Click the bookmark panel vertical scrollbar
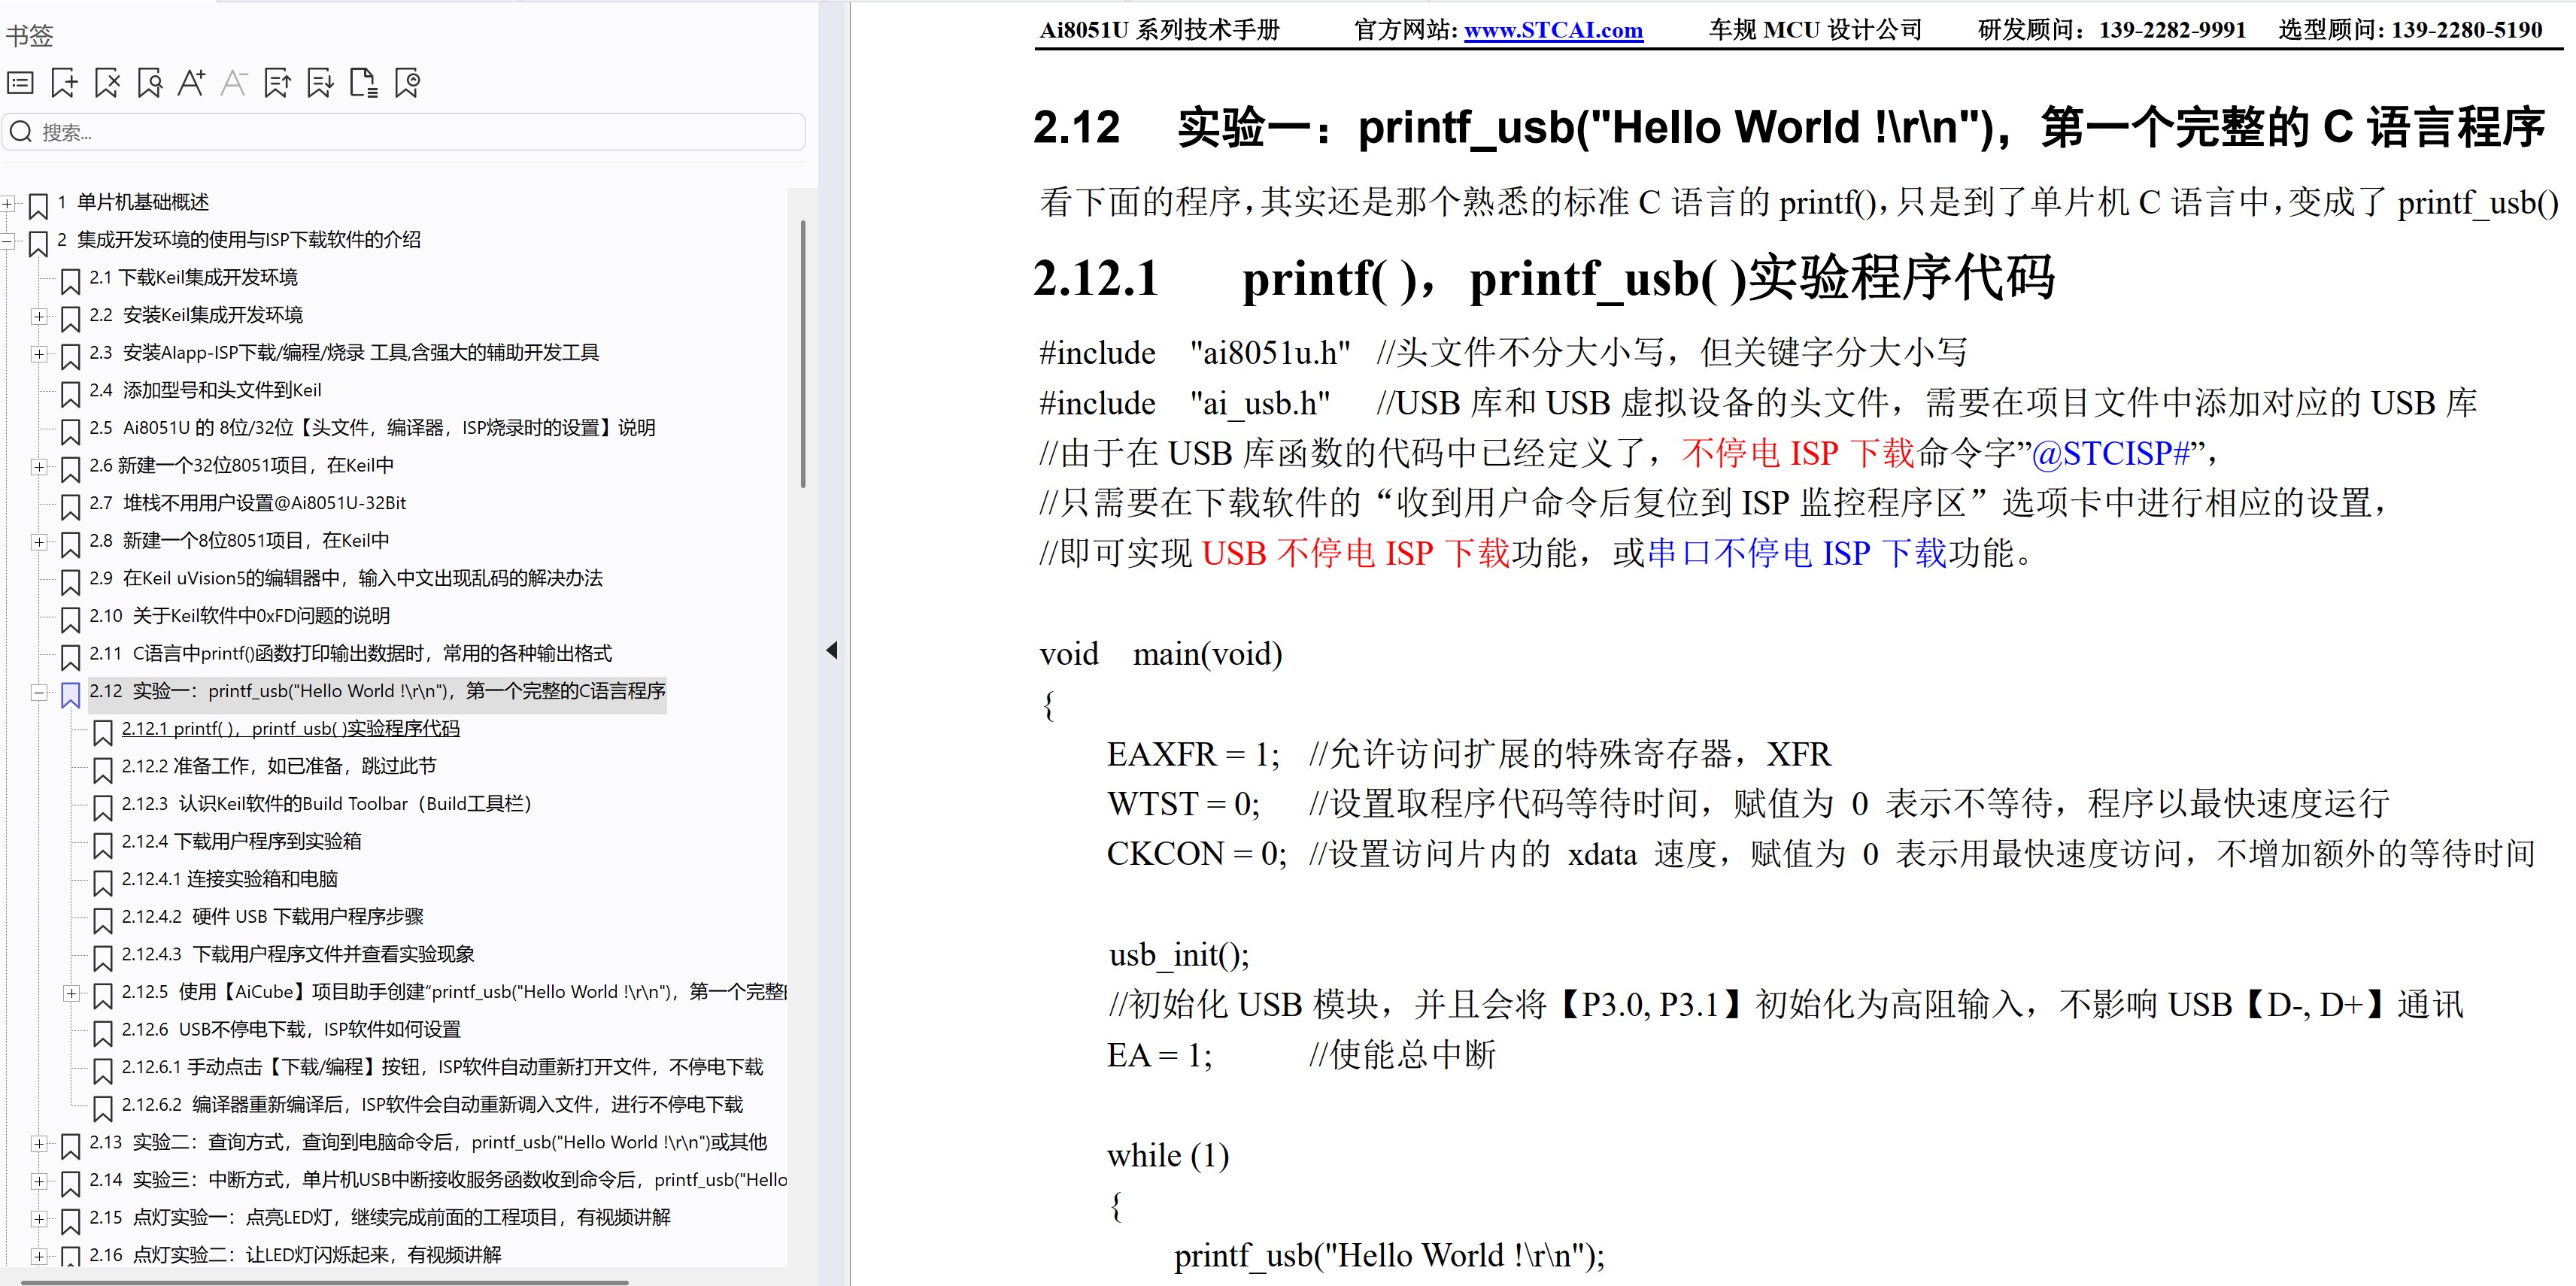The image size is (2576, 1286). coord(803,354)
